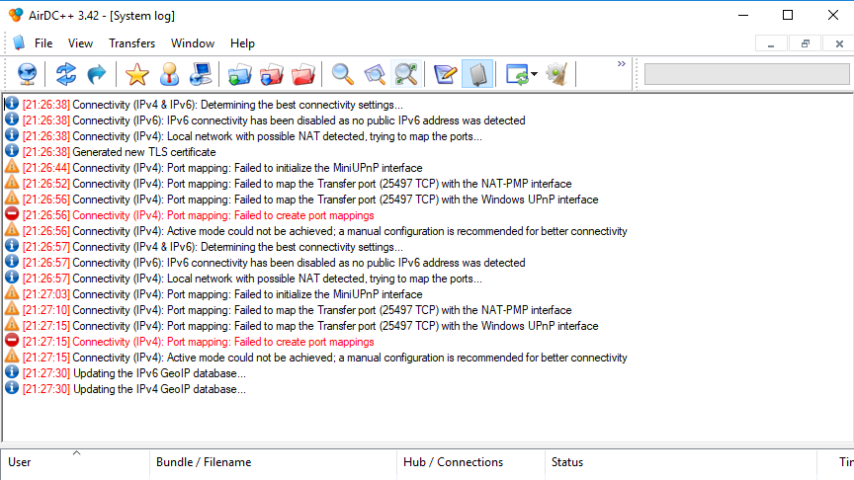Image resolution: width=854 pixels, height=480 pixels.
Task: Sort by Status column header
Action: pos(681,463)
